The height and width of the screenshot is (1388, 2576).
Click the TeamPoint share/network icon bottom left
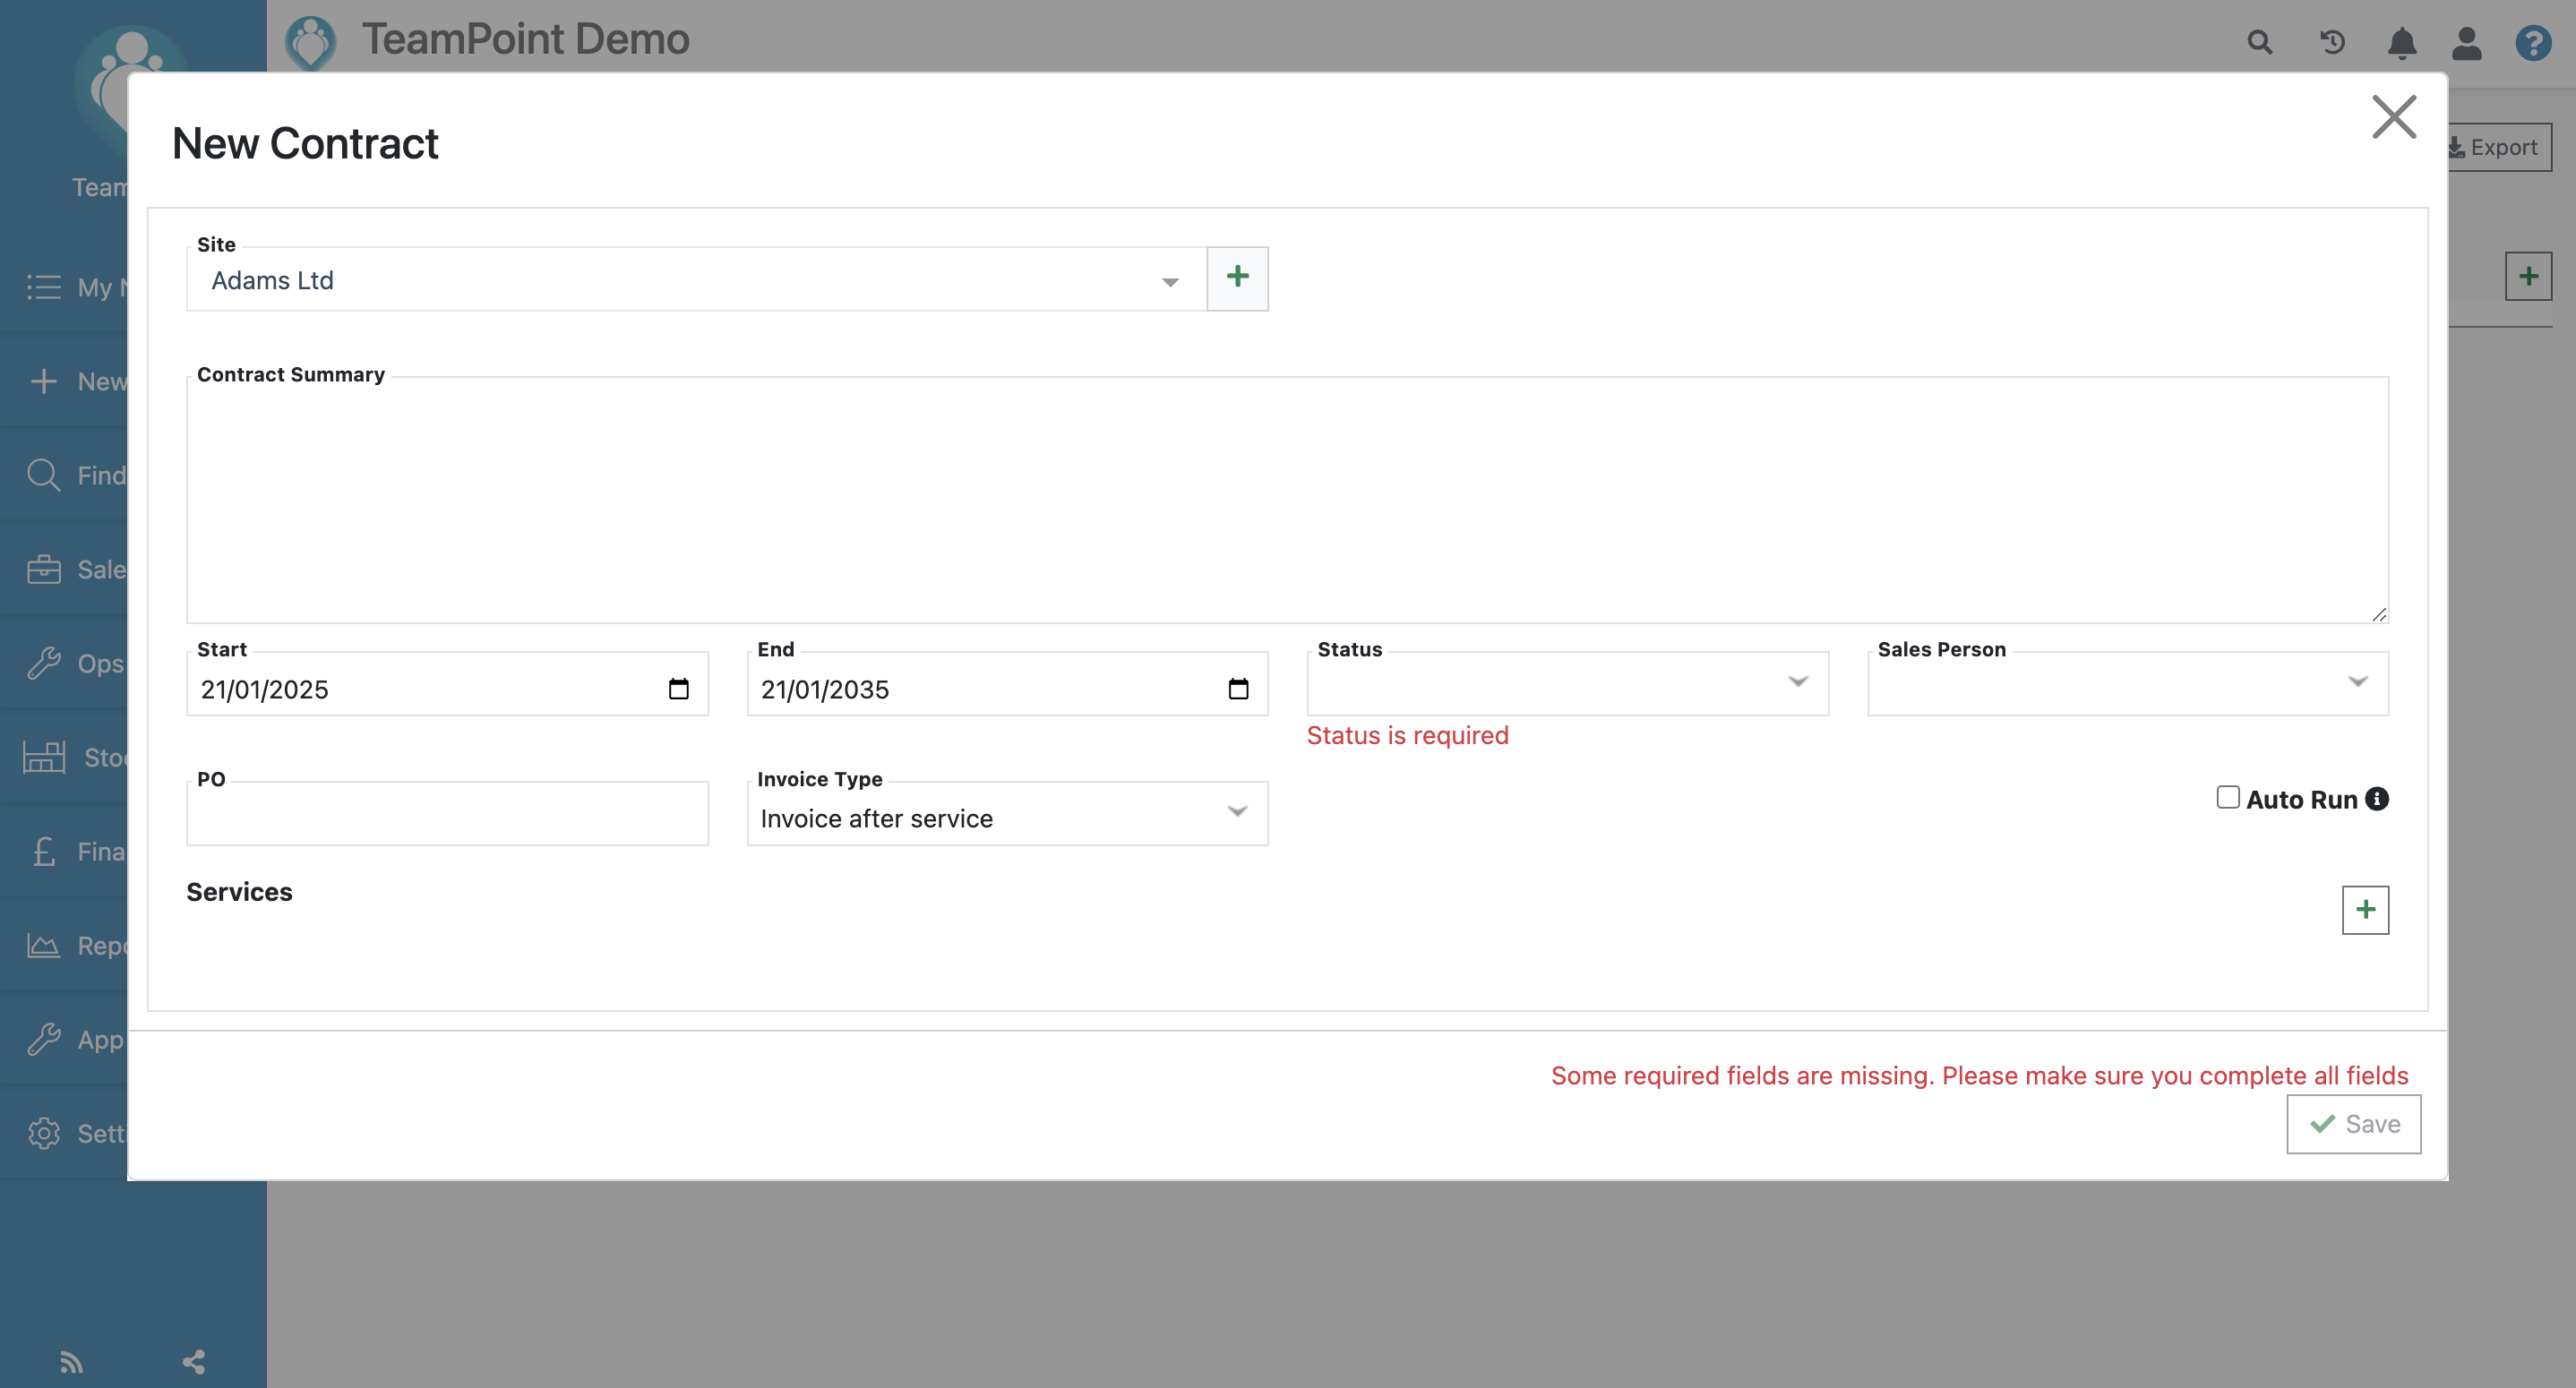[x=193, y=1360]
